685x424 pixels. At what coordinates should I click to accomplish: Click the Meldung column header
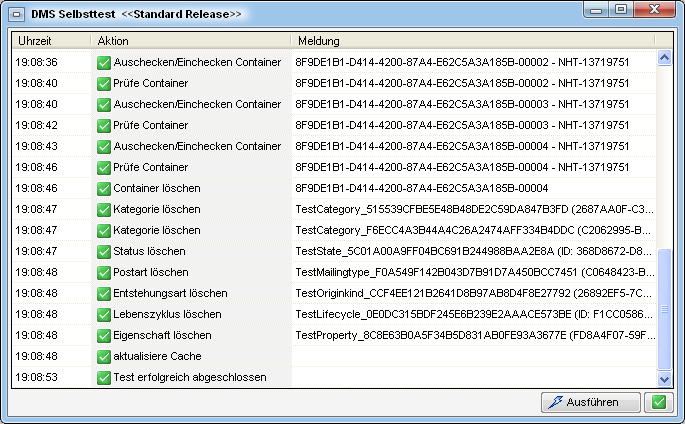(x=472, y=41)
